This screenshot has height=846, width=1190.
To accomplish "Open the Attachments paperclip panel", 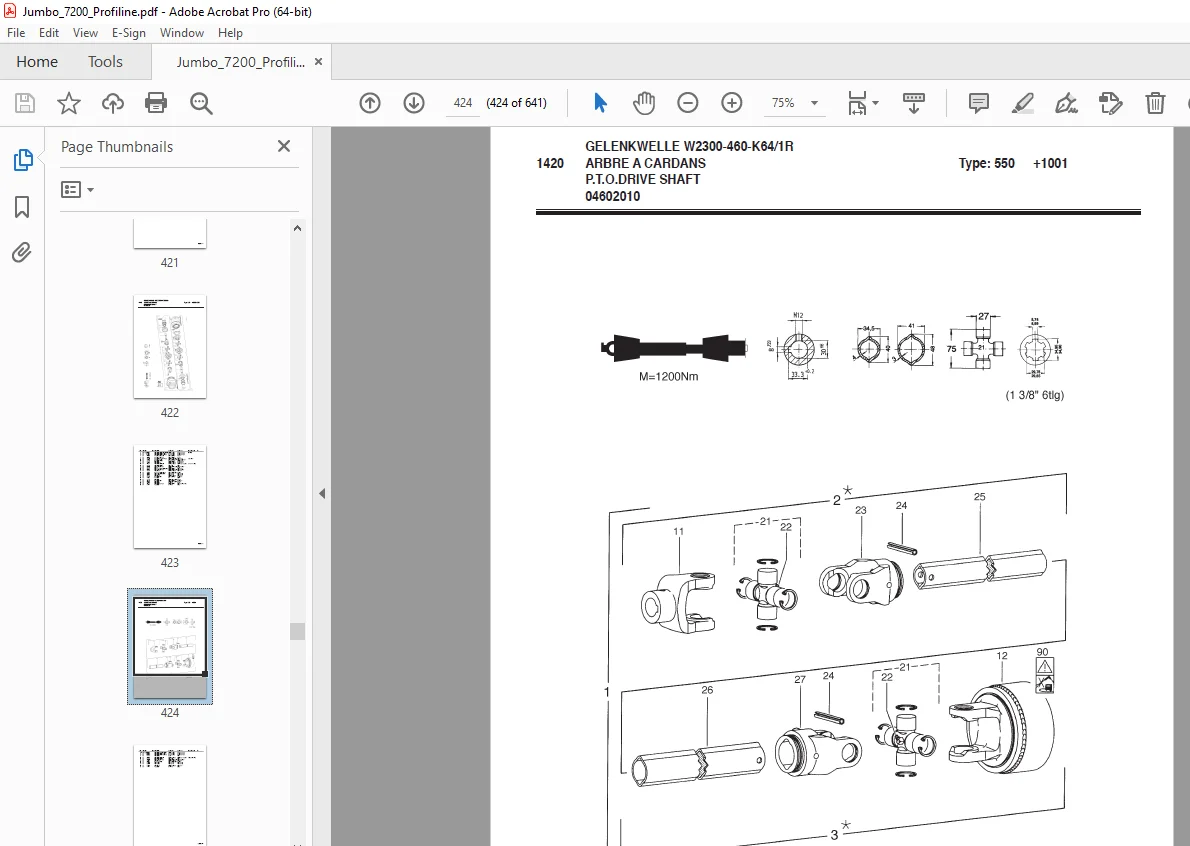I will 22,252.
